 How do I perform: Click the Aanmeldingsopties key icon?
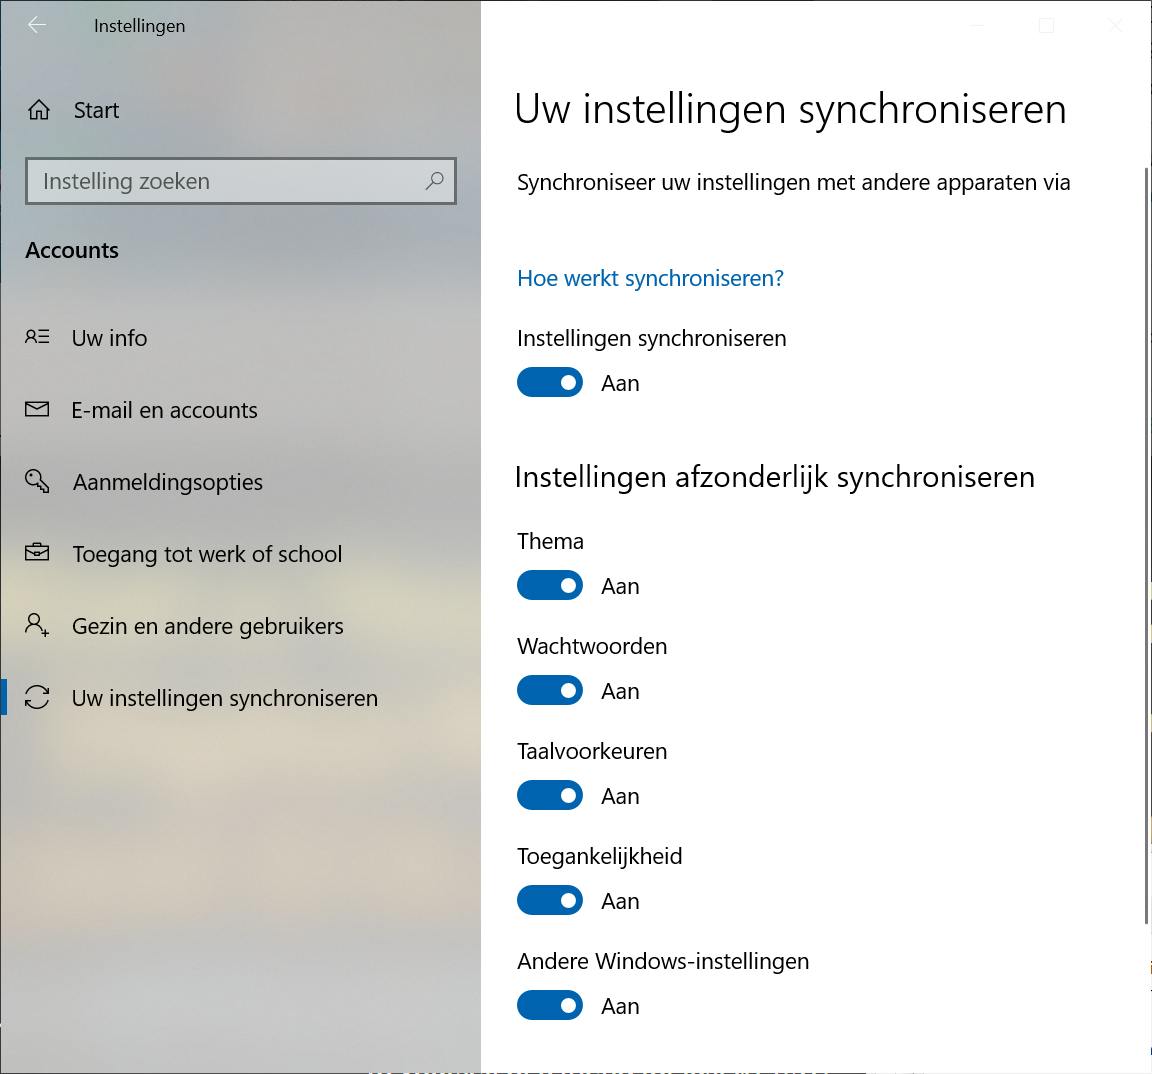(37, 481)
